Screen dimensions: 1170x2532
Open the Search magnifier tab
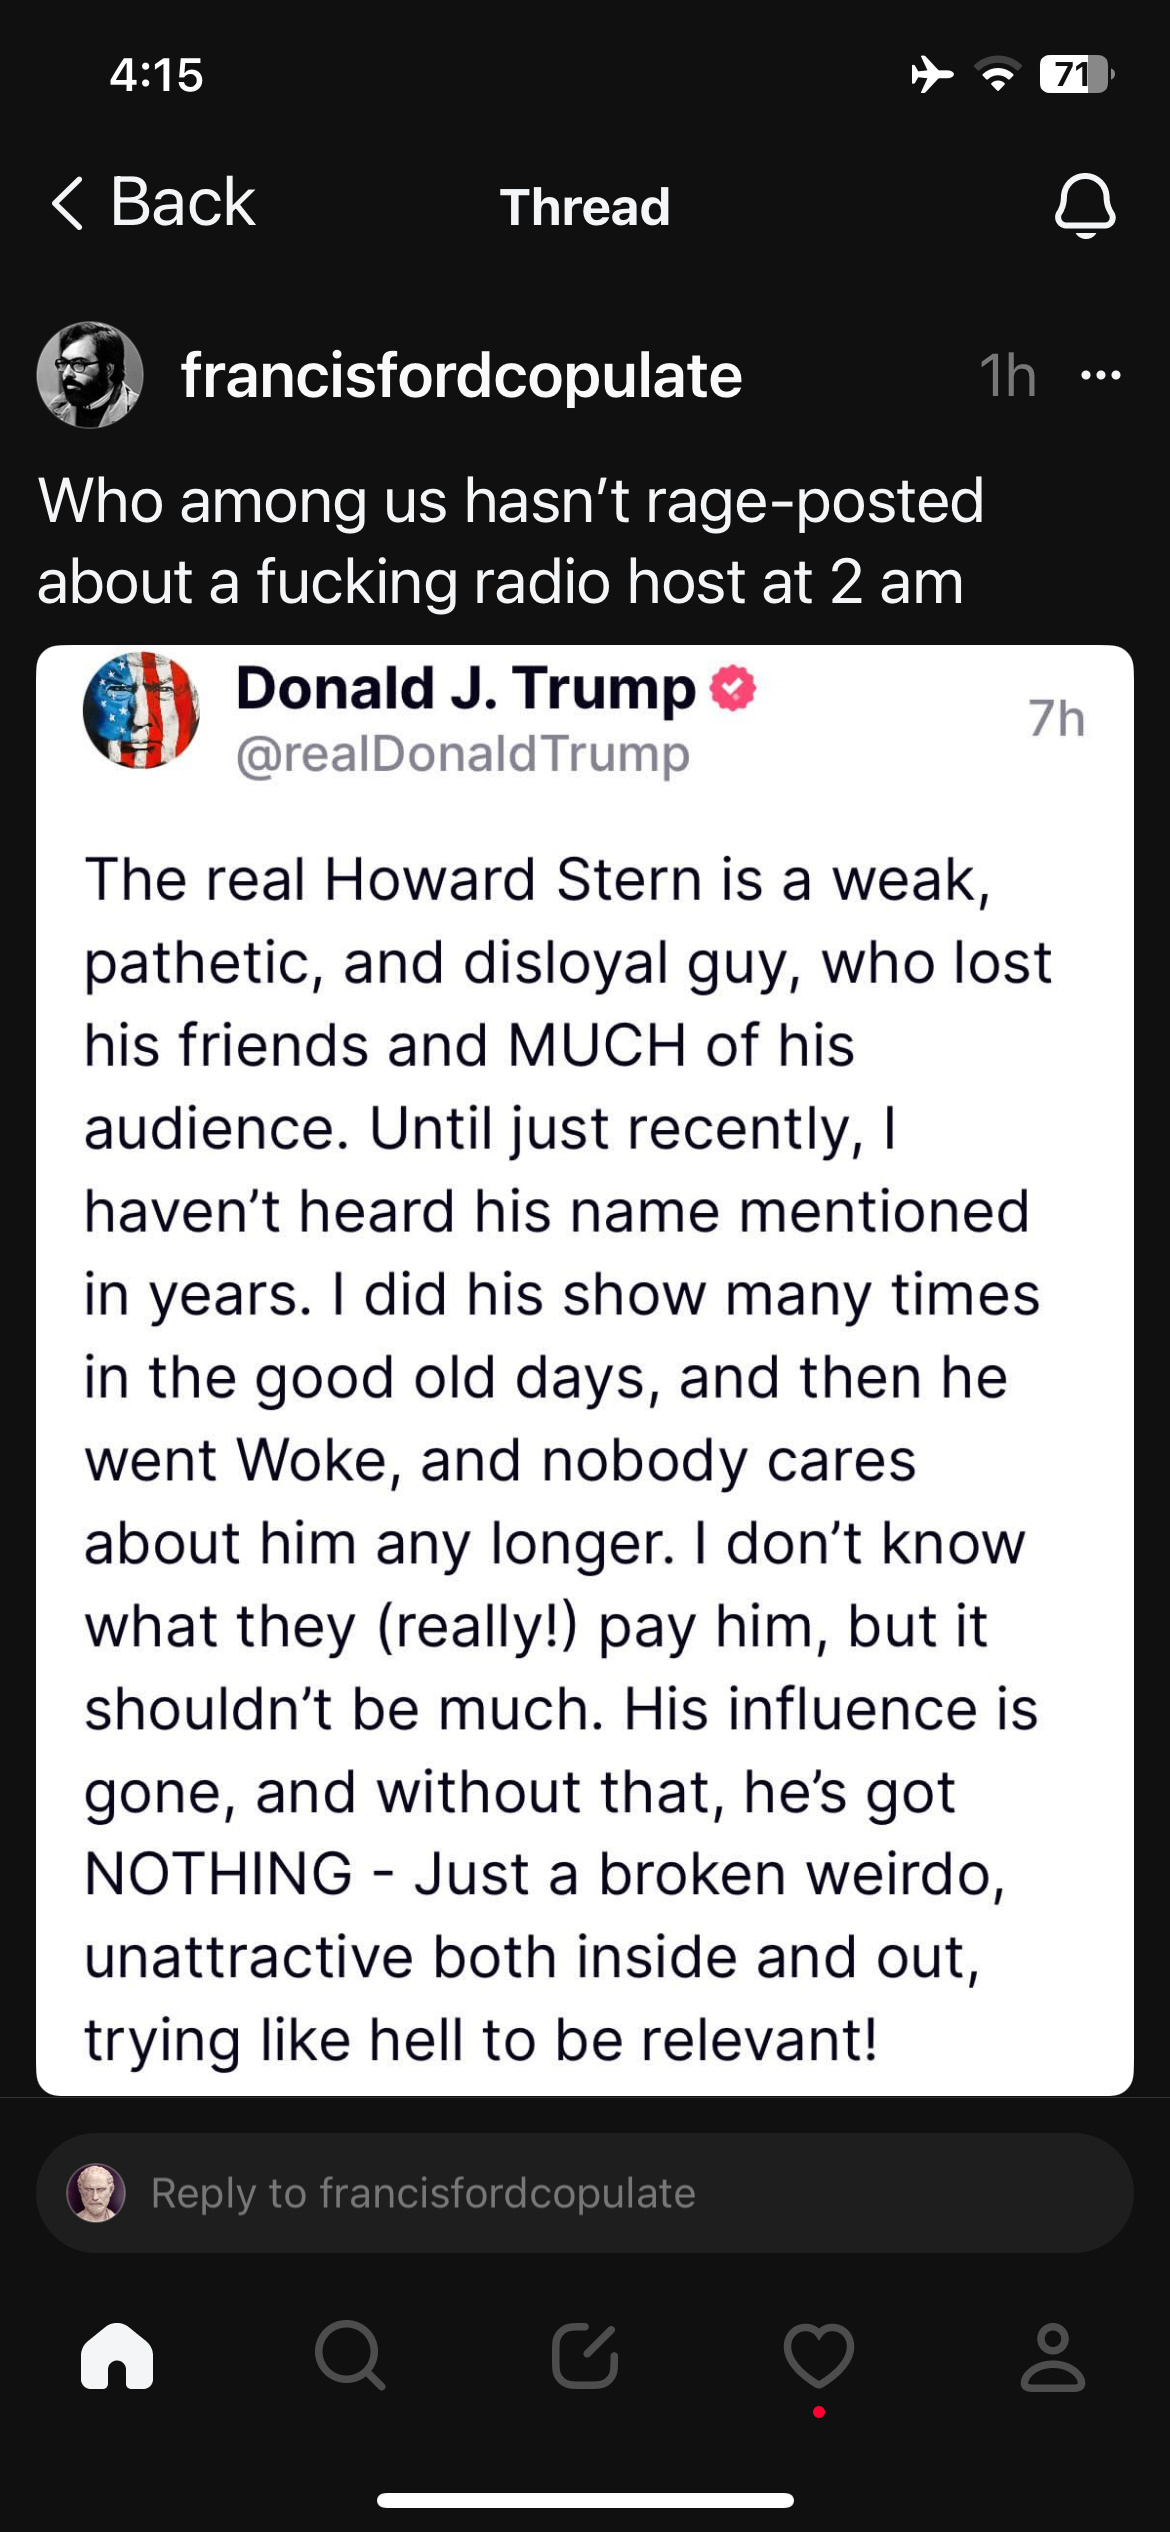coord(349,2356)
